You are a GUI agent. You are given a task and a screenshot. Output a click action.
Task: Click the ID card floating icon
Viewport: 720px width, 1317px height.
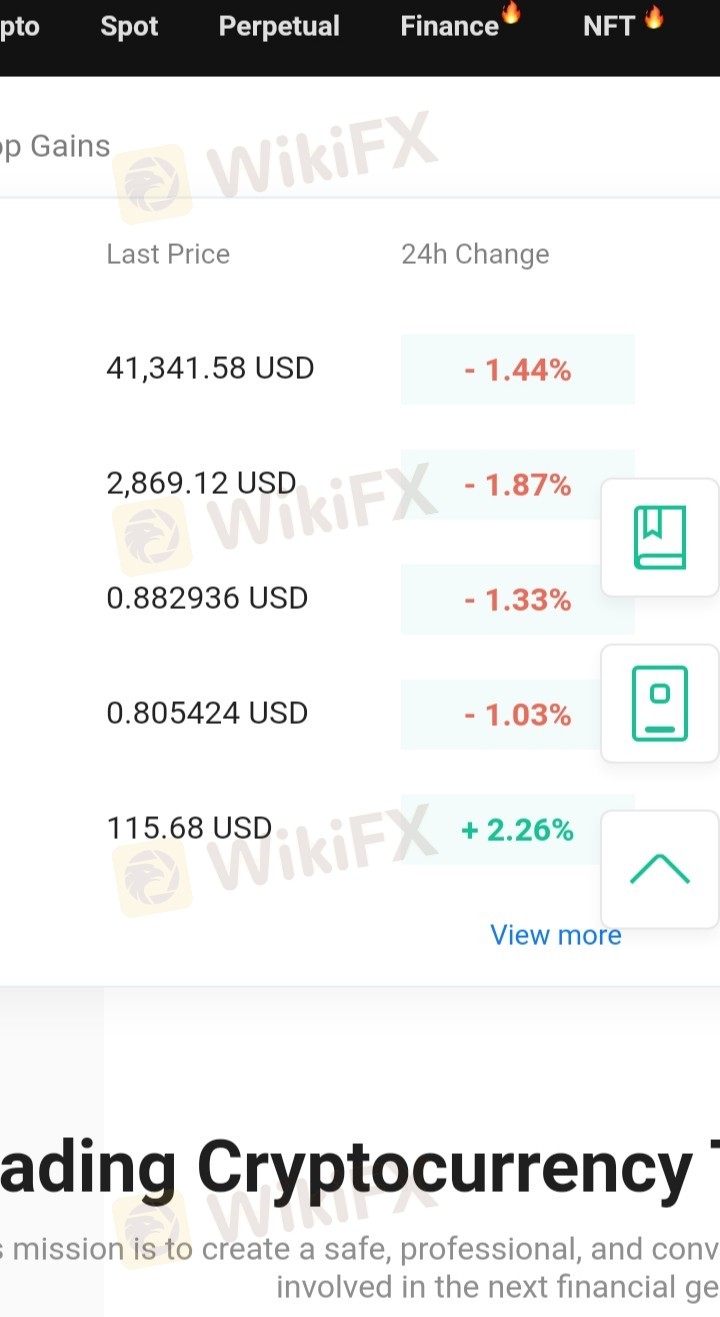(x=660, y=703)
